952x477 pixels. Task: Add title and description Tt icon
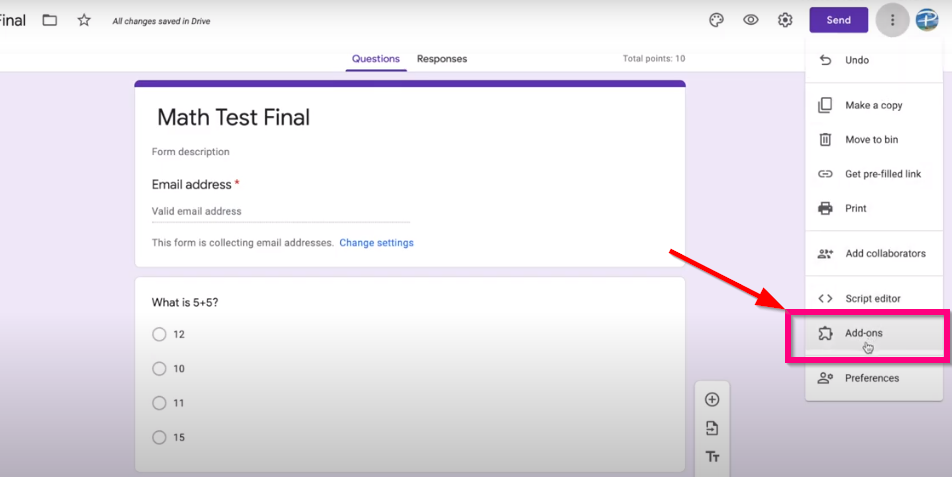[712, 456]
